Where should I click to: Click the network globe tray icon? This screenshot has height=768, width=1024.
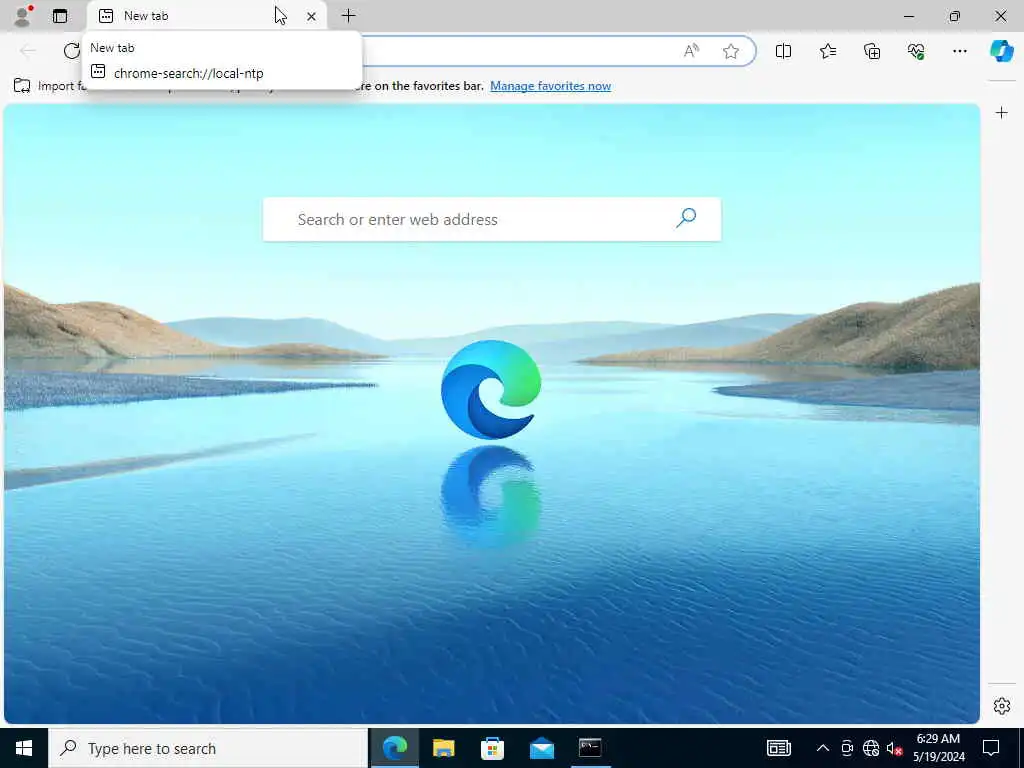(871, 748)
